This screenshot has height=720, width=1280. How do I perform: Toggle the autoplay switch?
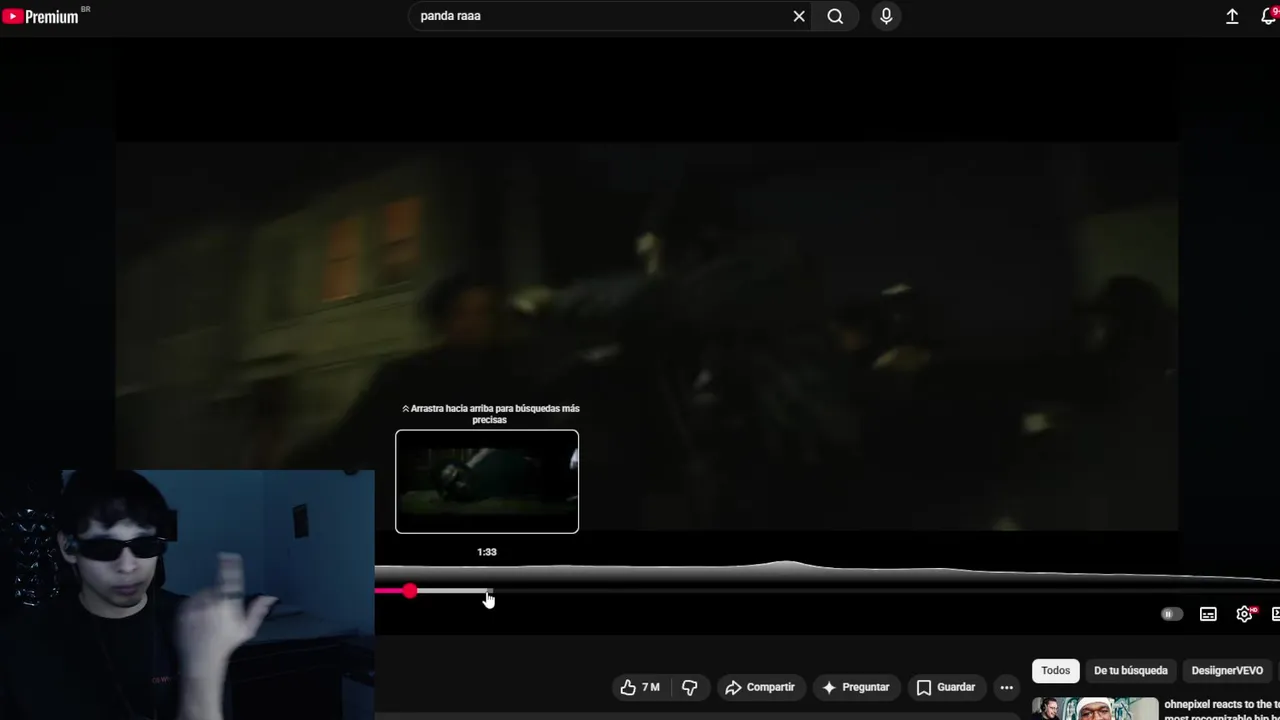pos(1172,614)
